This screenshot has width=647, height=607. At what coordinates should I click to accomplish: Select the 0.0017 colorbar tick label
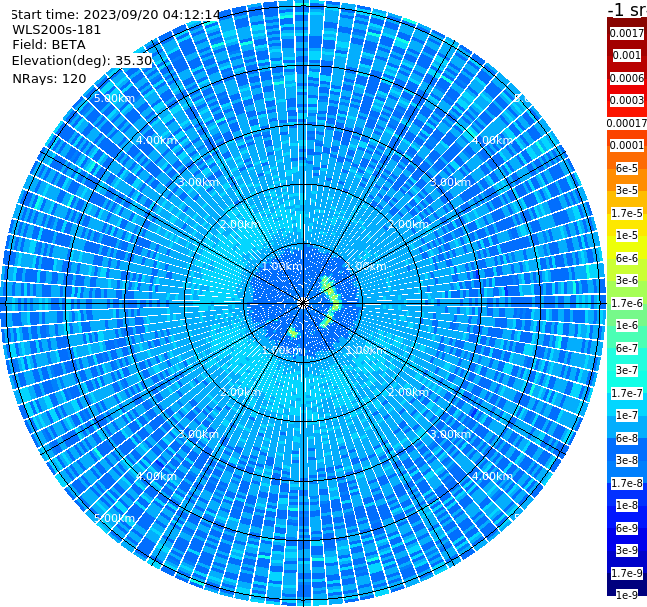[627, 33]
